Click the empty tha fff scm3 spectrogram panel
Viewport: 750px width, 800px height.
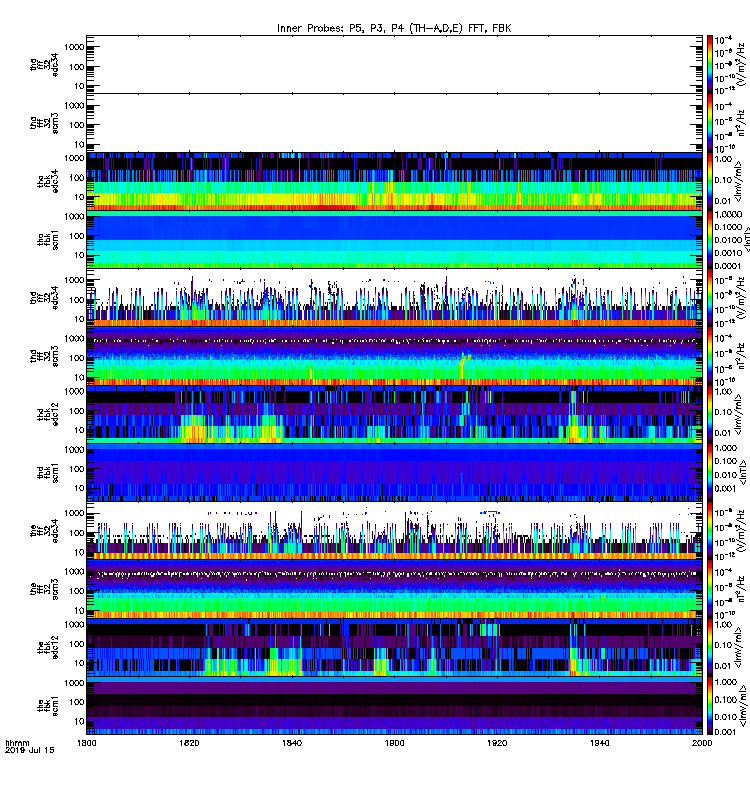coord(394,123)
